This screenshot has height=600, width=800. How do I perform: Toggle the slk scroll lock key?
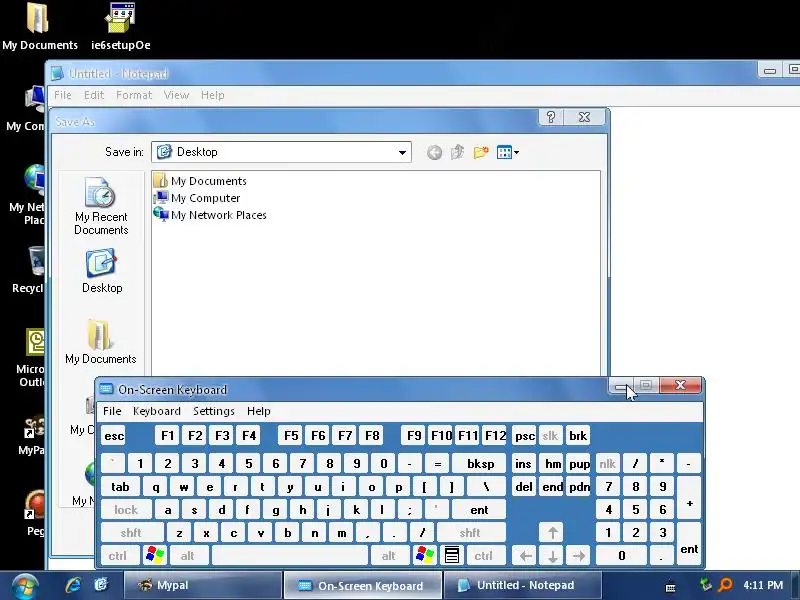(x=551, y=436)
